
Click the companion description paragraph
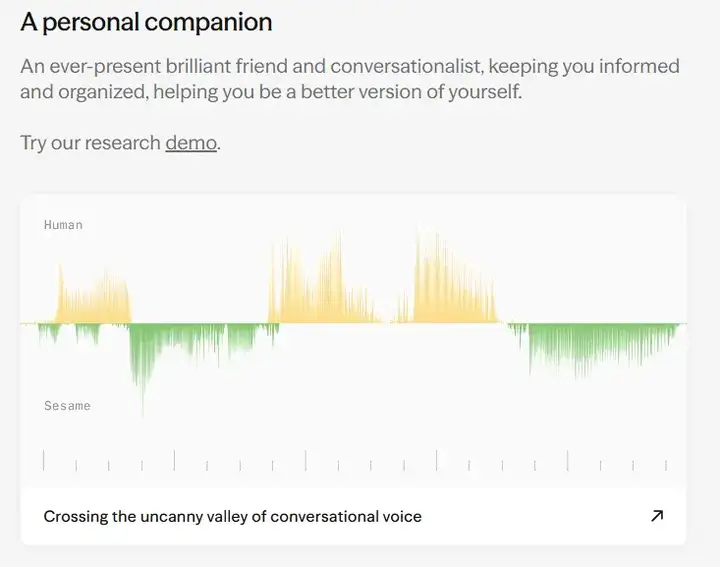click(x=350, y=79)
